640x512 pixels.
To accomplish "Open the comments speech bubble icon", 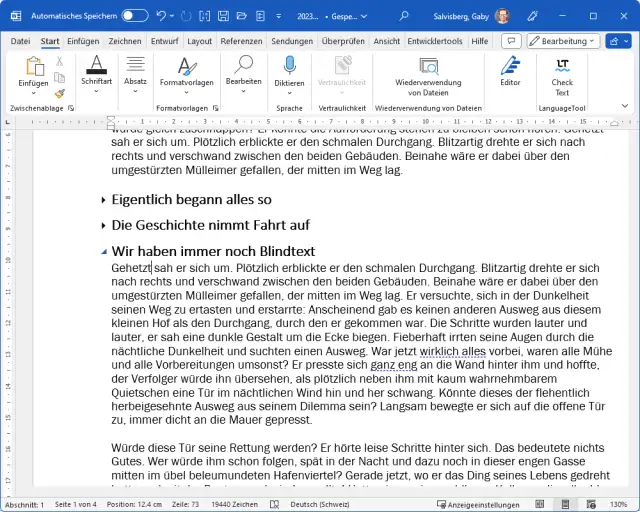I will [x=510, y=41].
